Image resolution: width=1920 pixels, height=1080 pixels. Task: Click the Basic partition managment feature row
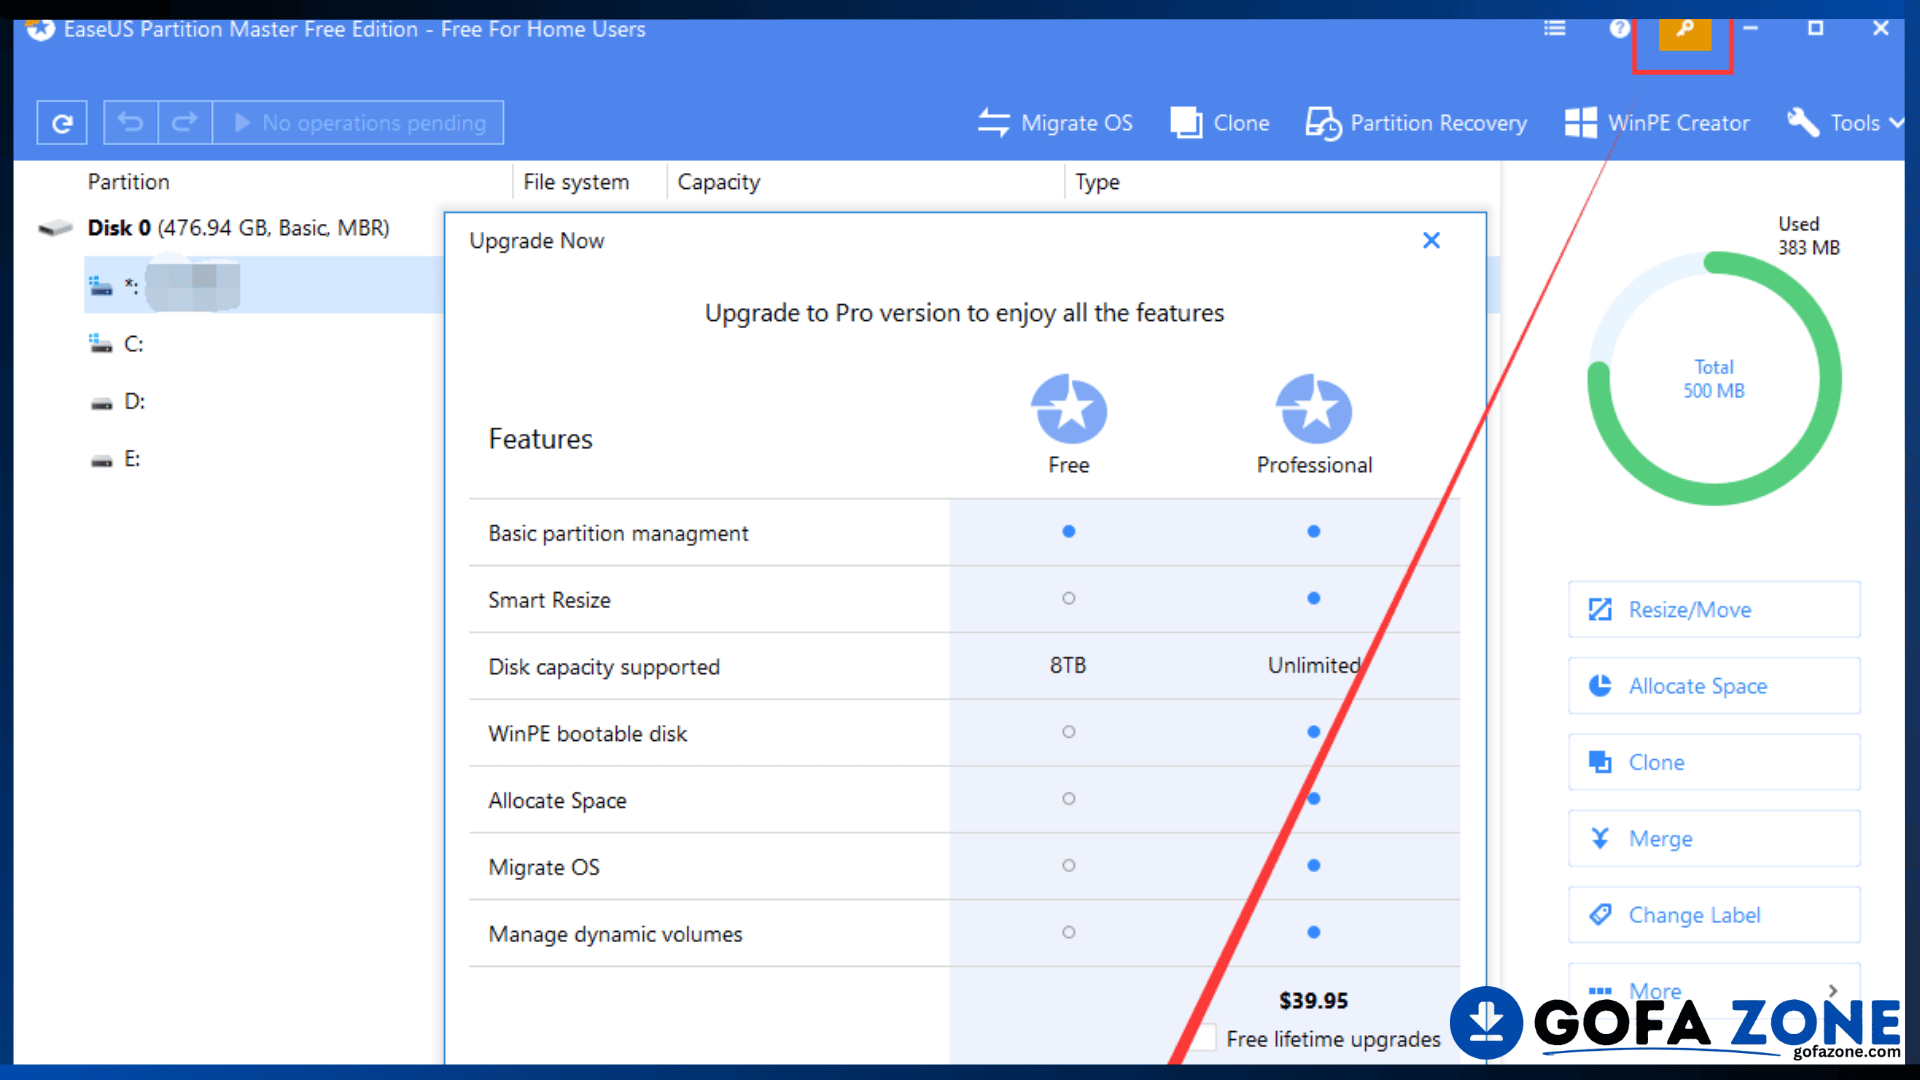click(964, 533)
